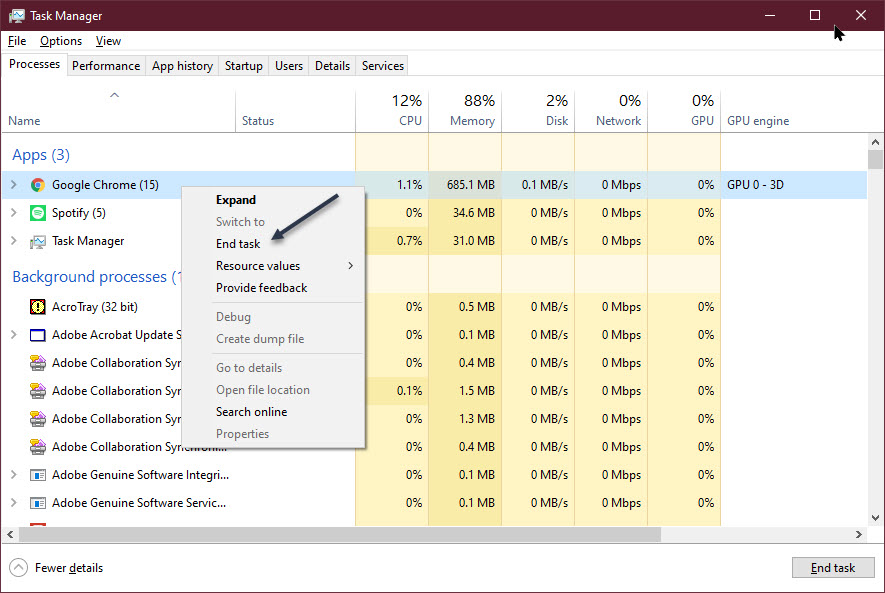885x593 pixels.
Task: Expand the Google Chrome process group
Action: [x=13, y=185]
